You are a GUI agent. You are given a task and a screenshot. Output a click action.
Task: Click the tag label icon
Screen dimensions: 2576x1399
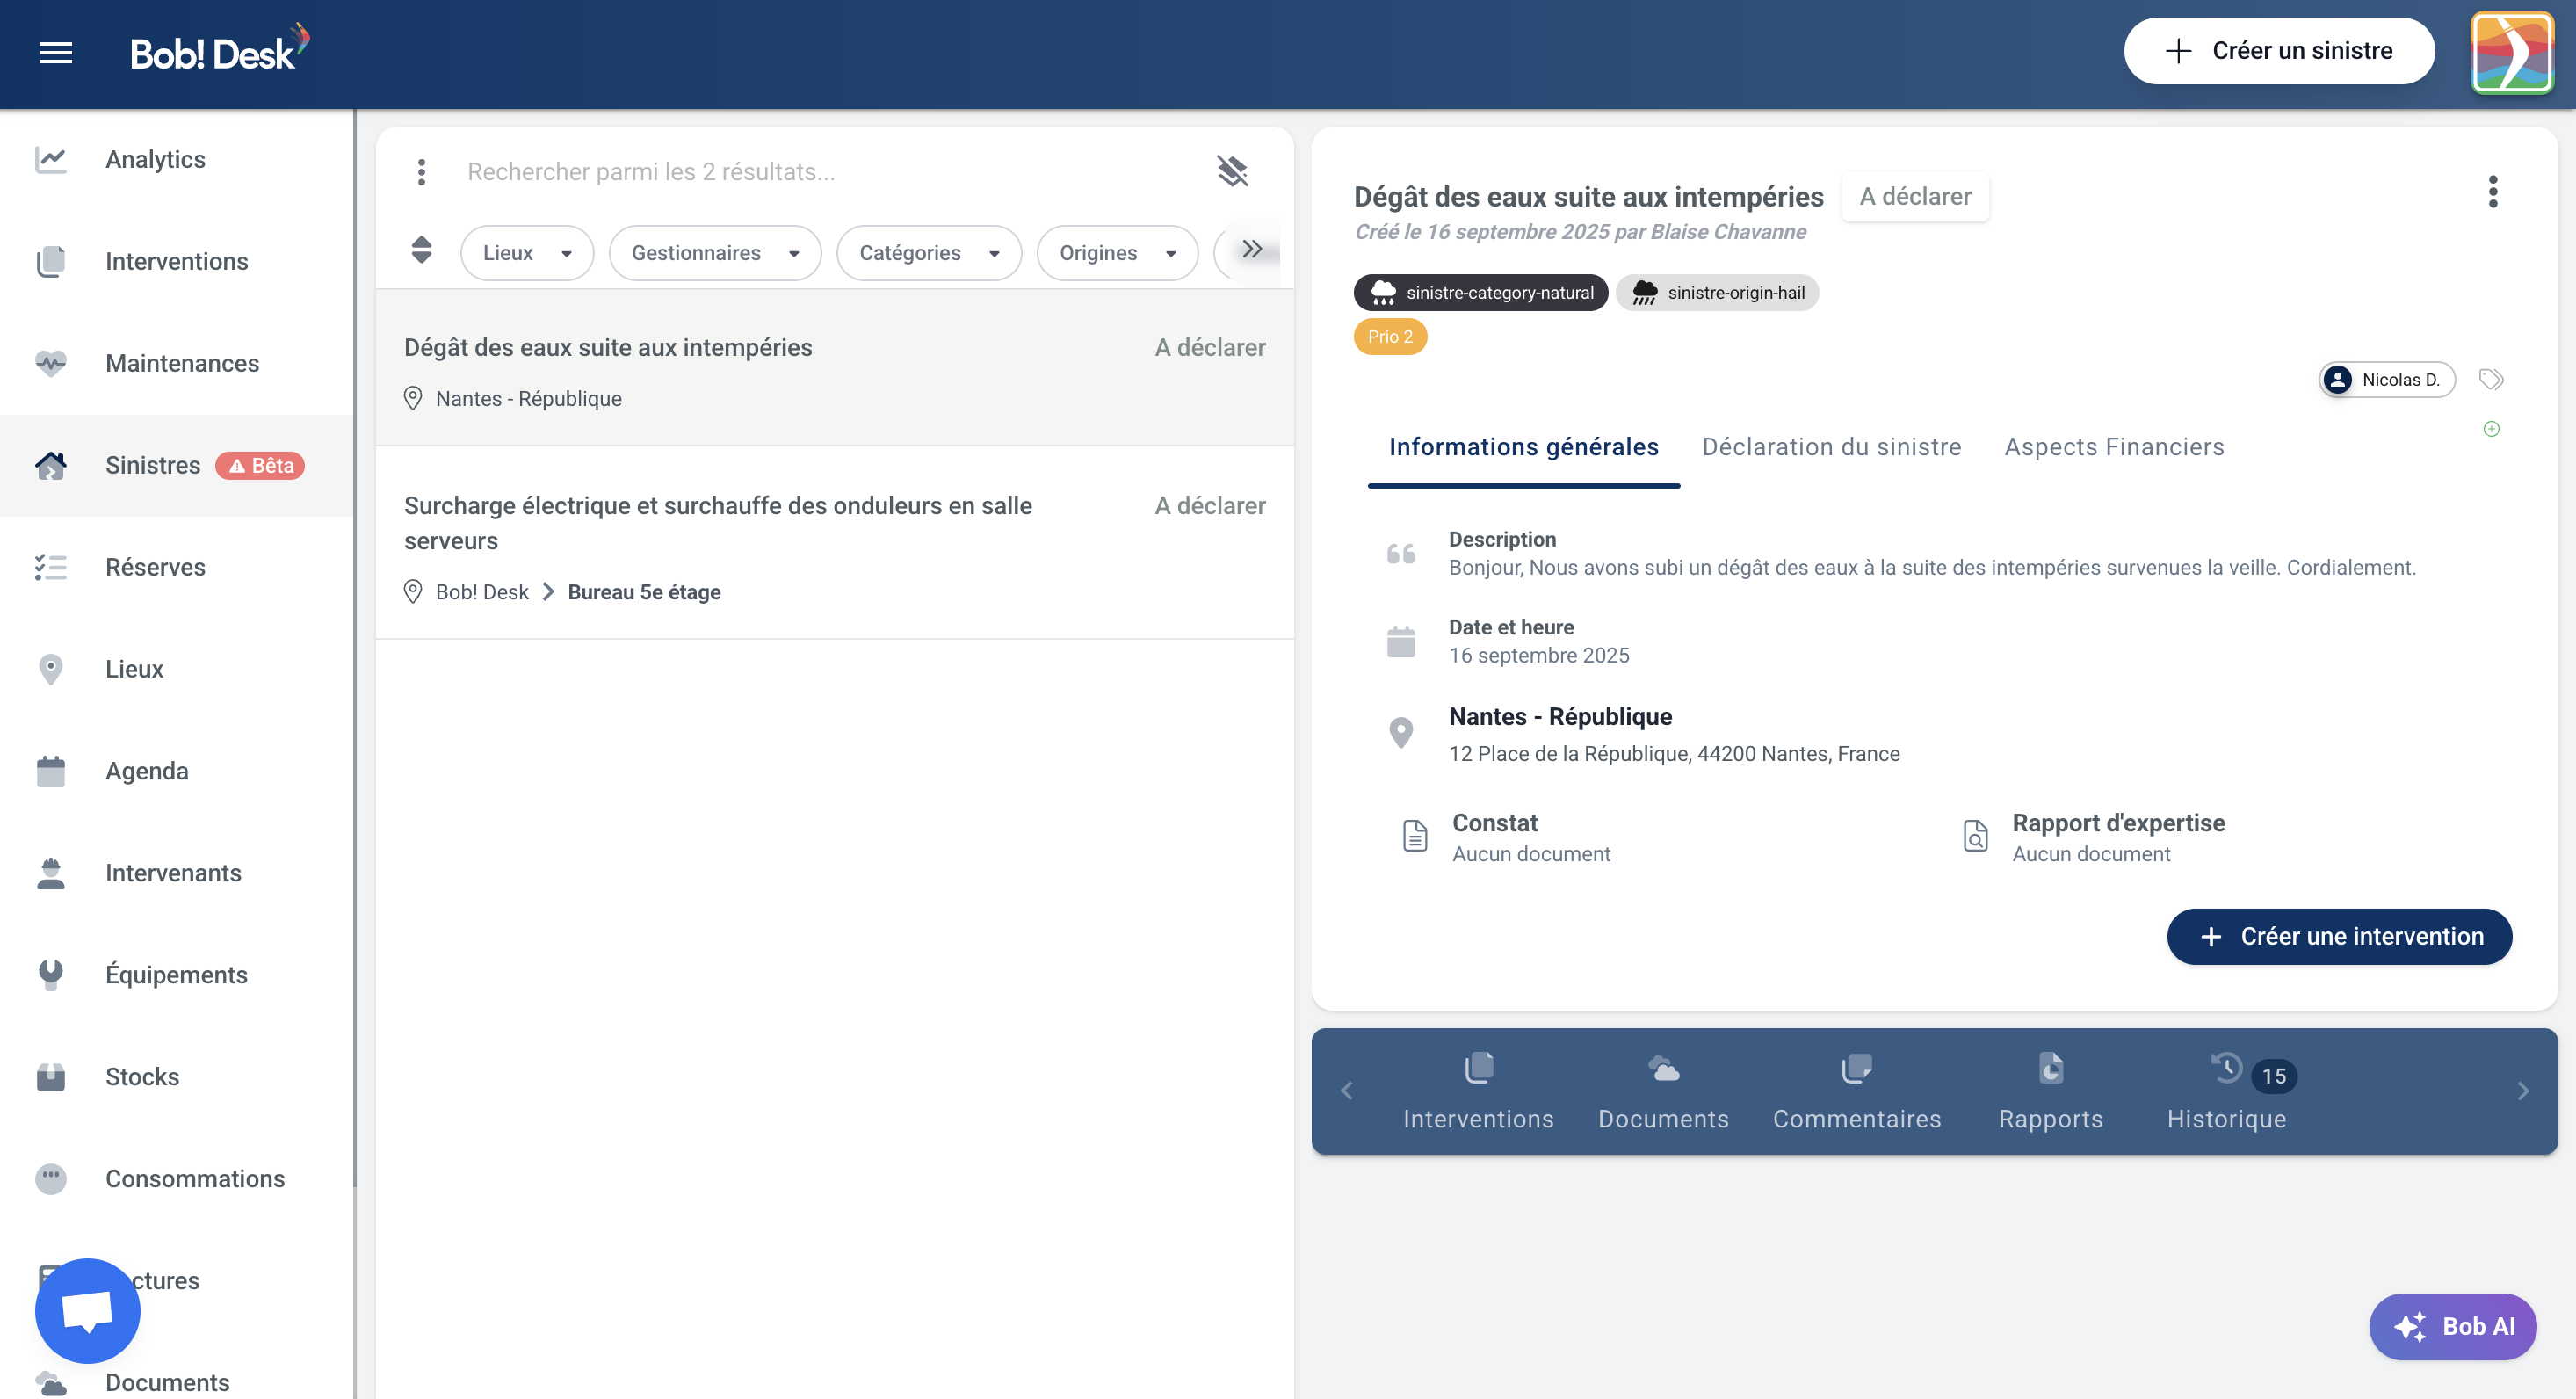point(2491,379)
